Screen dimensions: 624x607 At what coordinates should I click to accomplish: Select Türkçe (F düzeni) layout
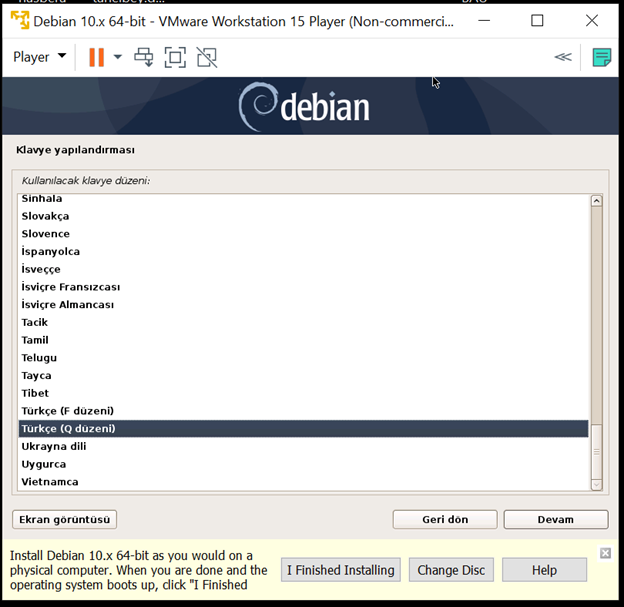303,411
